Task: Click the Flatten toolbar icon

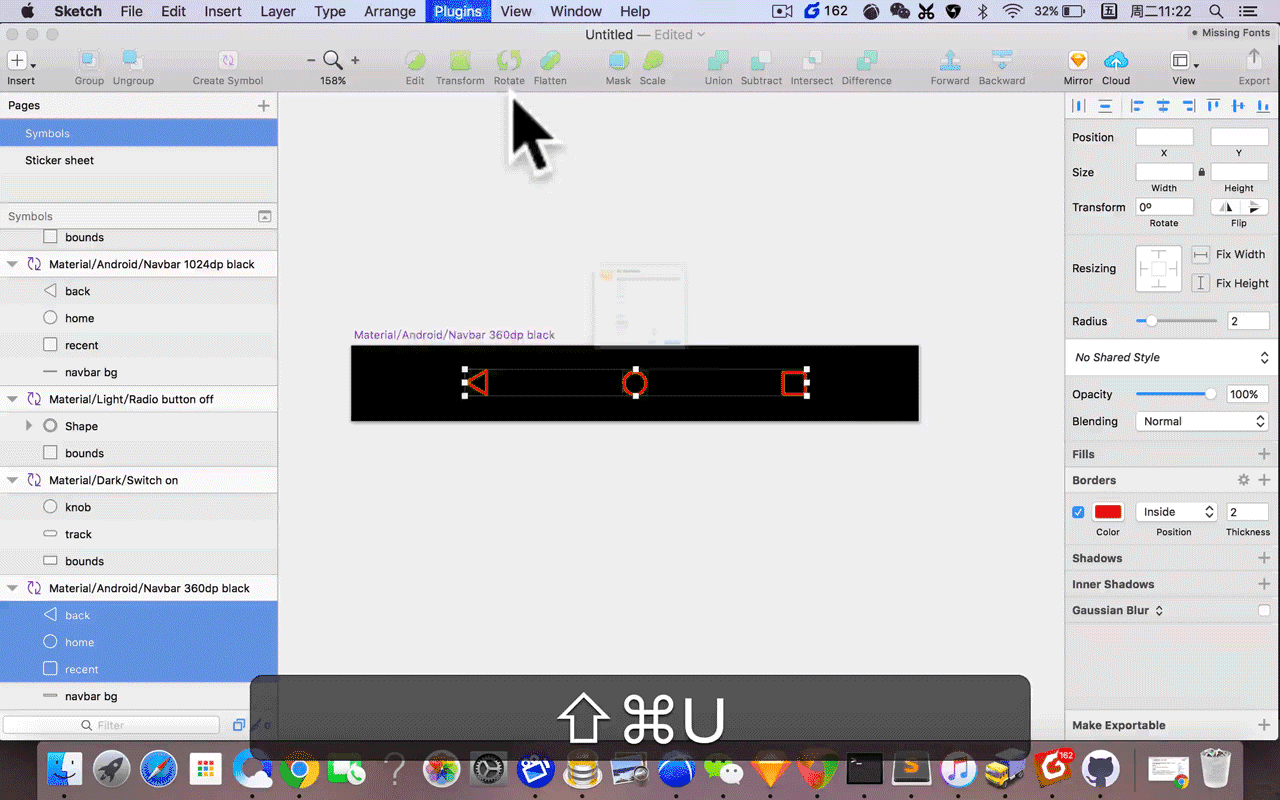Action: click(x=550, y=62)
